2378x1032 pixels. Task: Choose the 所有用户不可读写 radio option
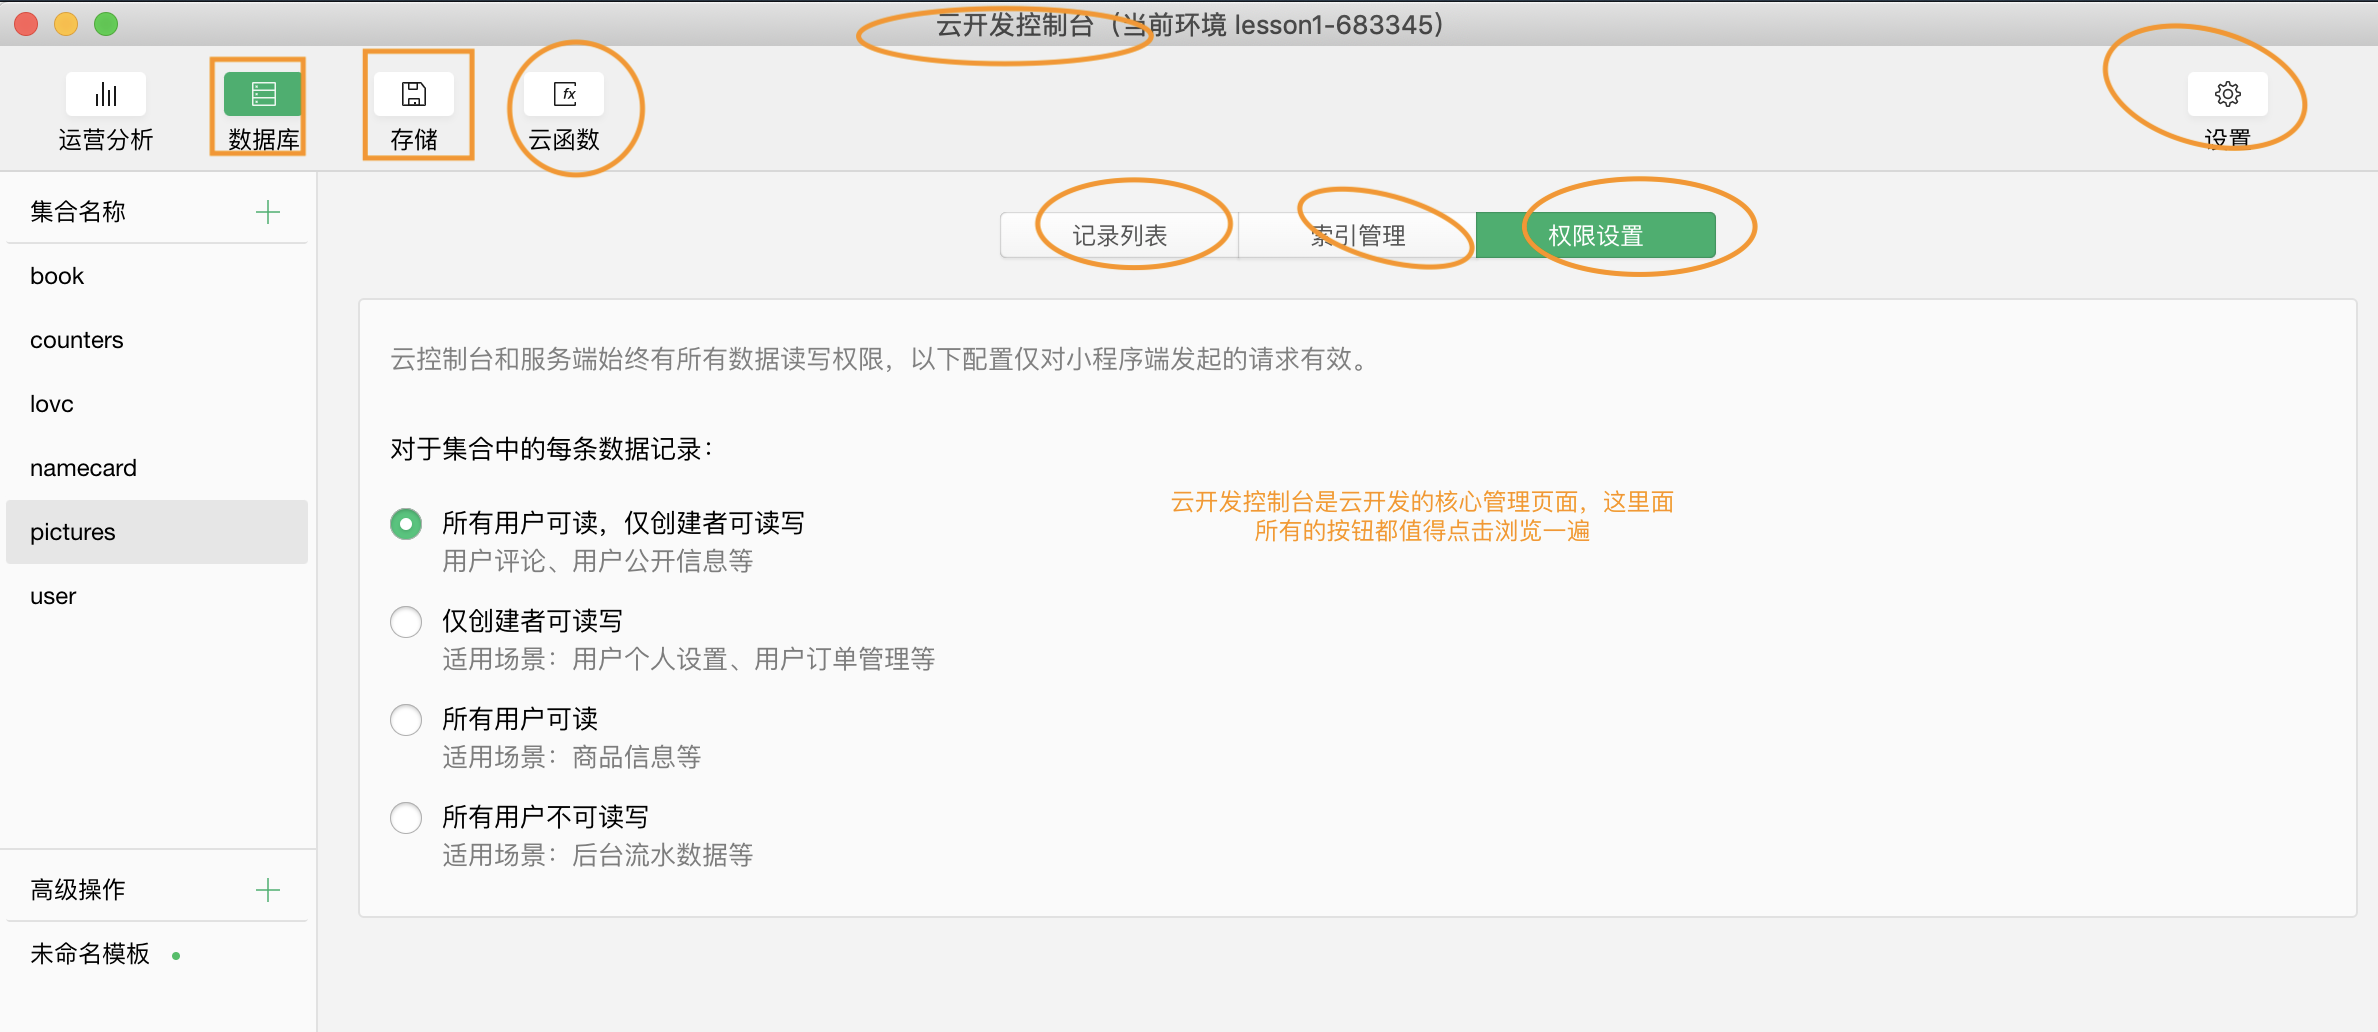406,818
